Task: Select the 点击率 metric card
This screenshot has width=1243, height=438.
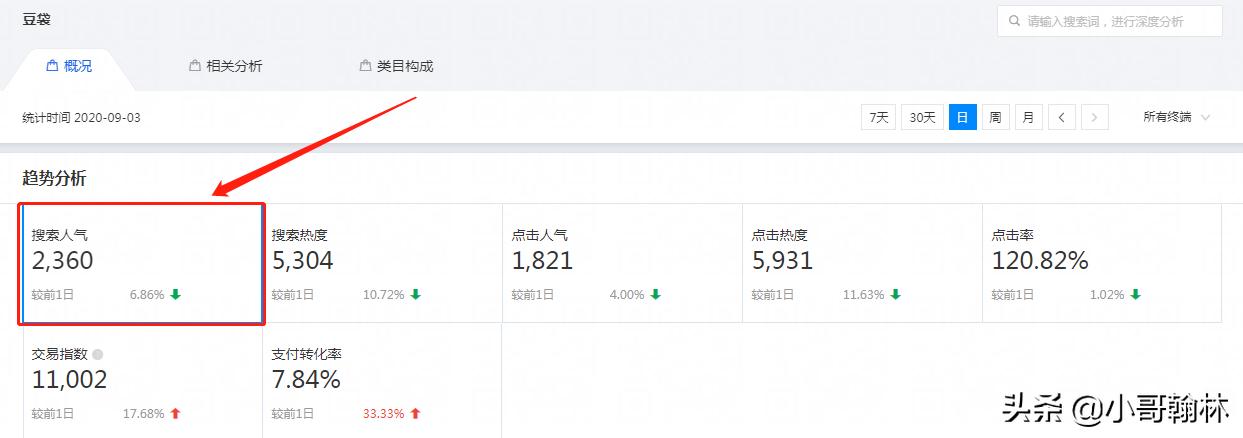Action: tap(1102, 264)
